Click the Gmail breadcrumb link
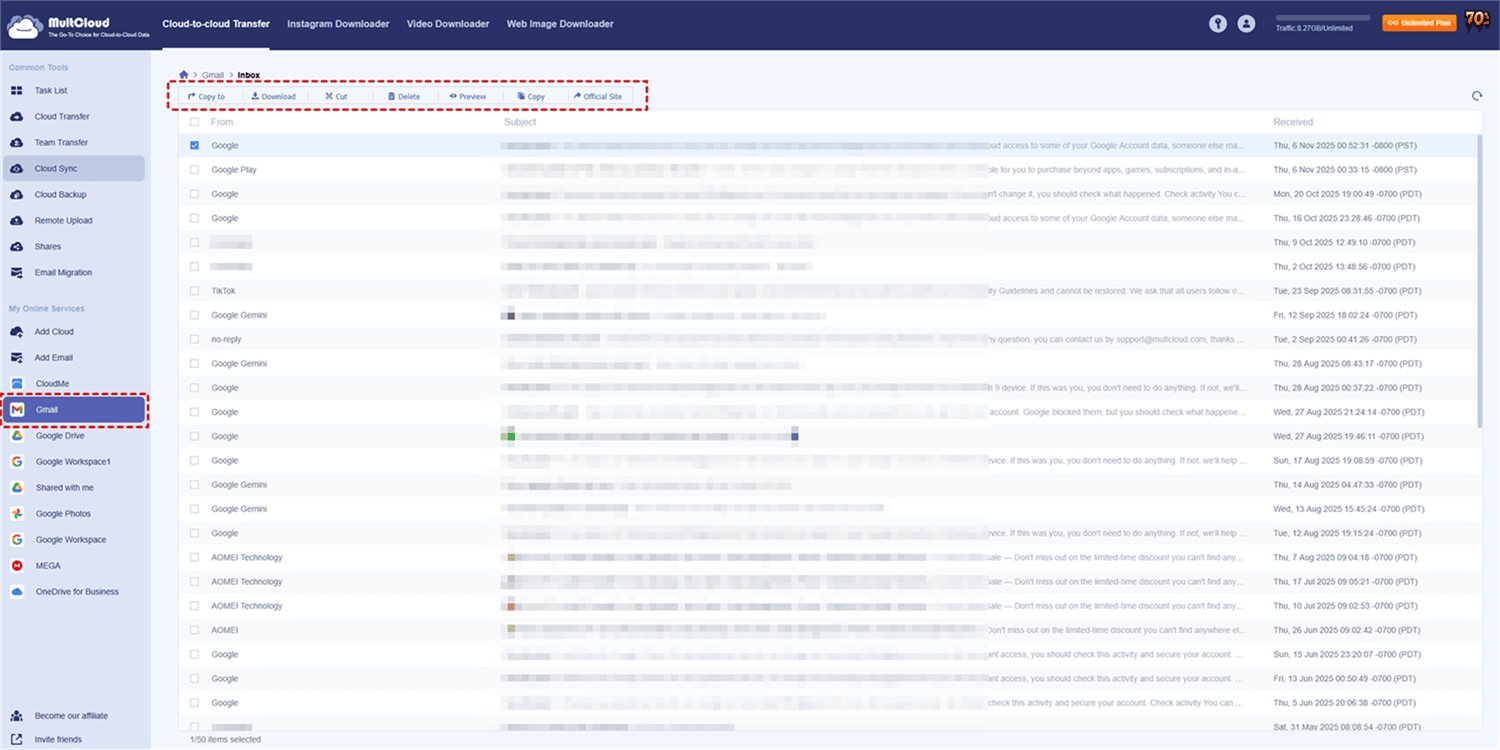This screenshot has width=1500, height=750. (x=212, y=75)
